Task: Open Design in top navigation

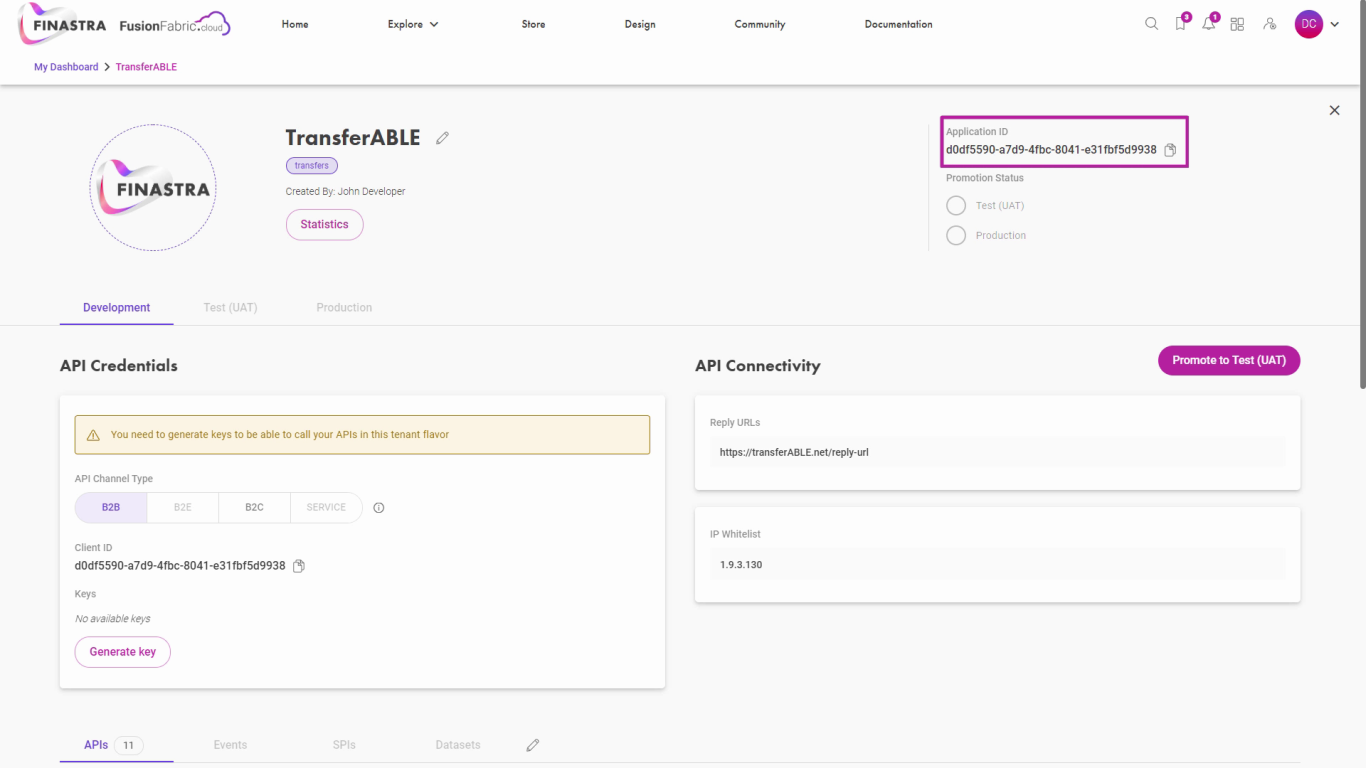Action: click(640, 24)
